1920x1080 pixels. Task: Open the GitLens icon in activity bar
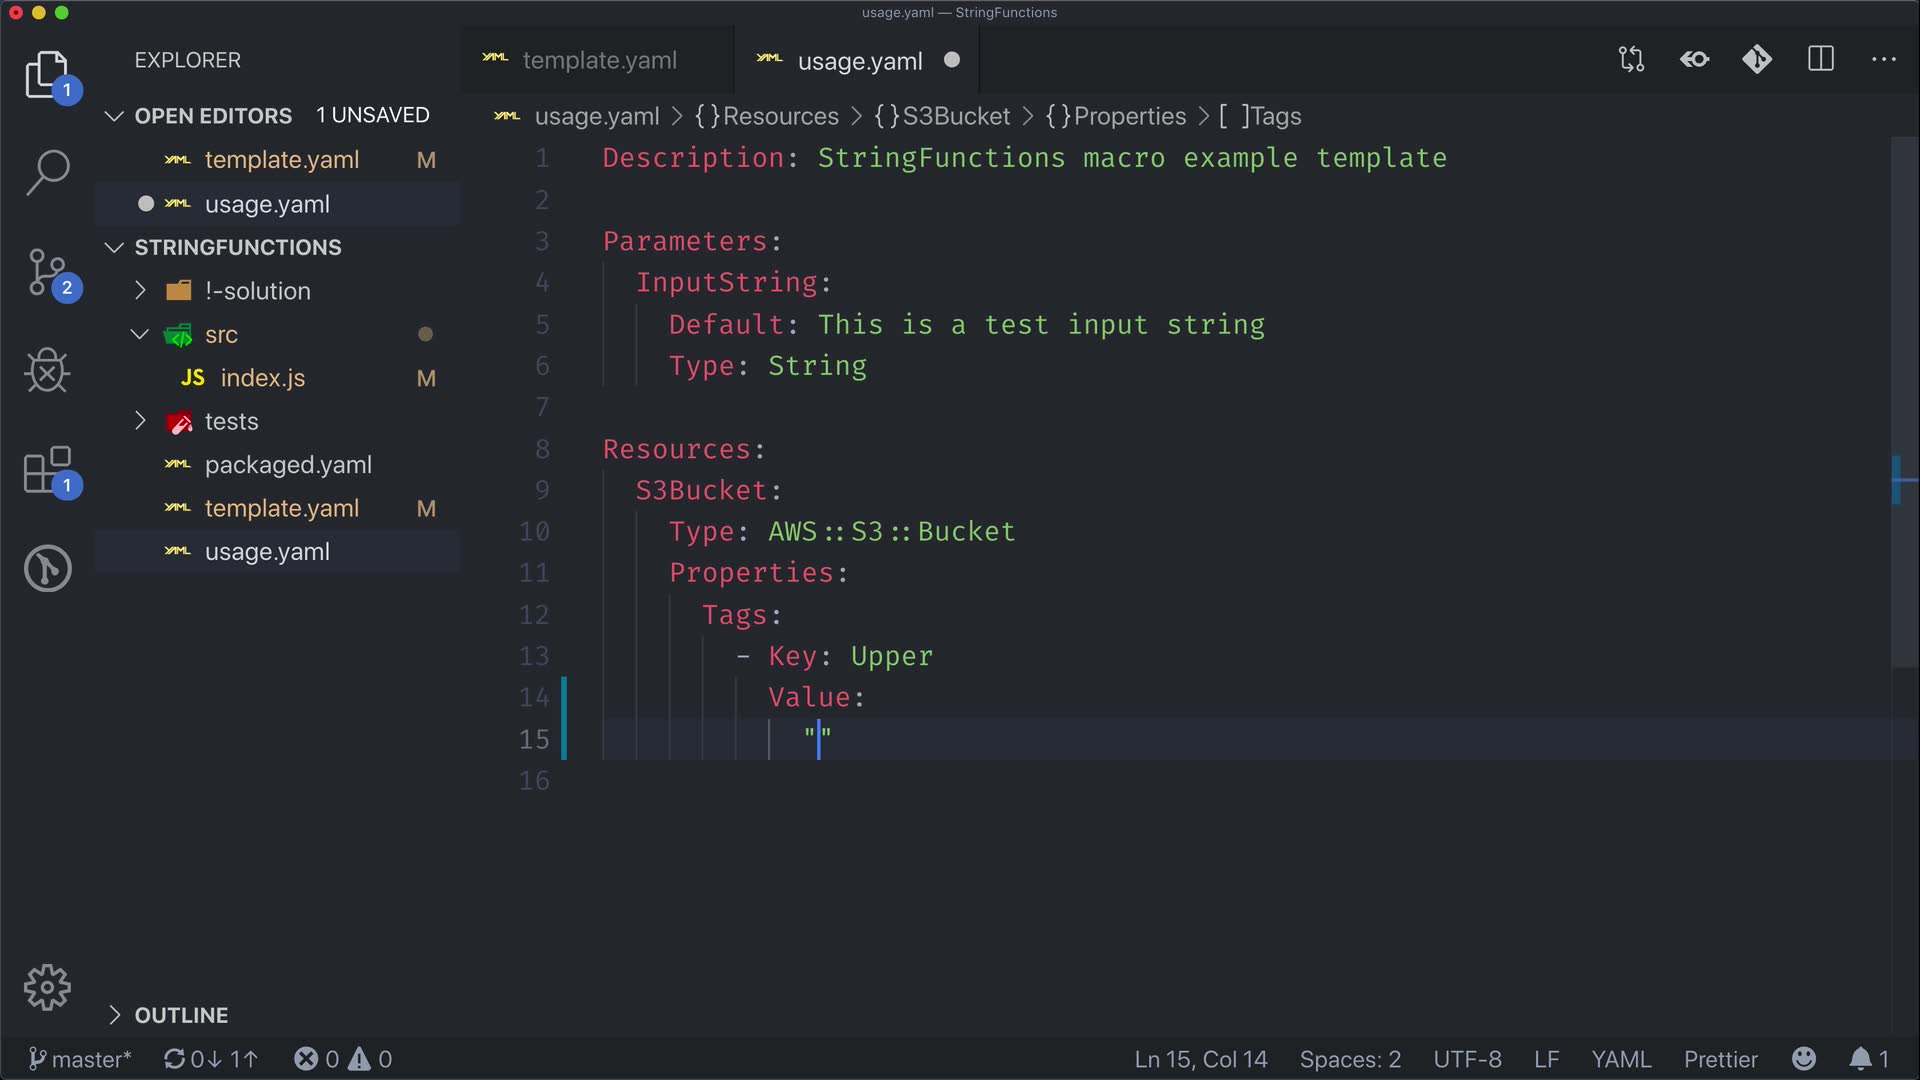coord(47,568)
